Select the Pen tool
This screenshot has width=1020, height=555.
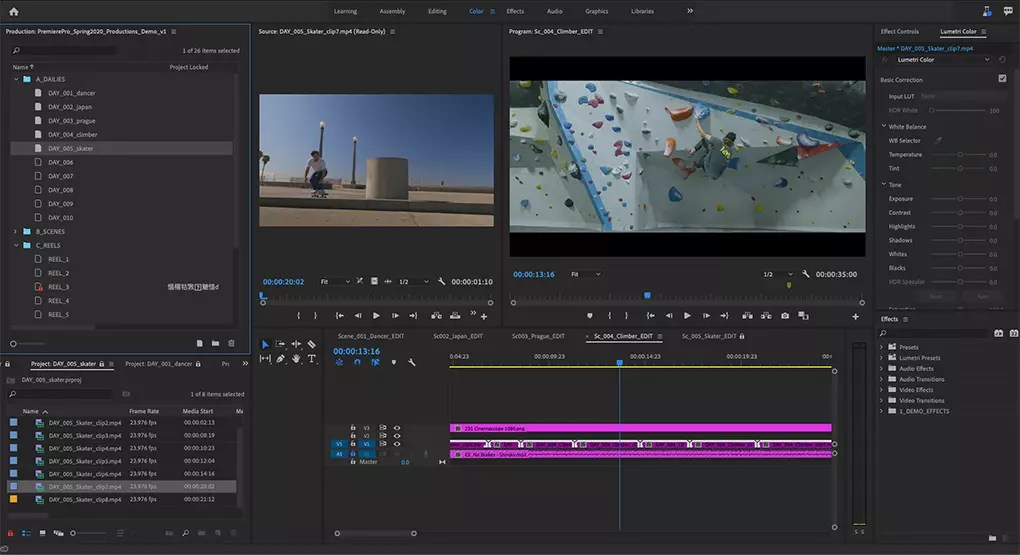tap(280, 359)
